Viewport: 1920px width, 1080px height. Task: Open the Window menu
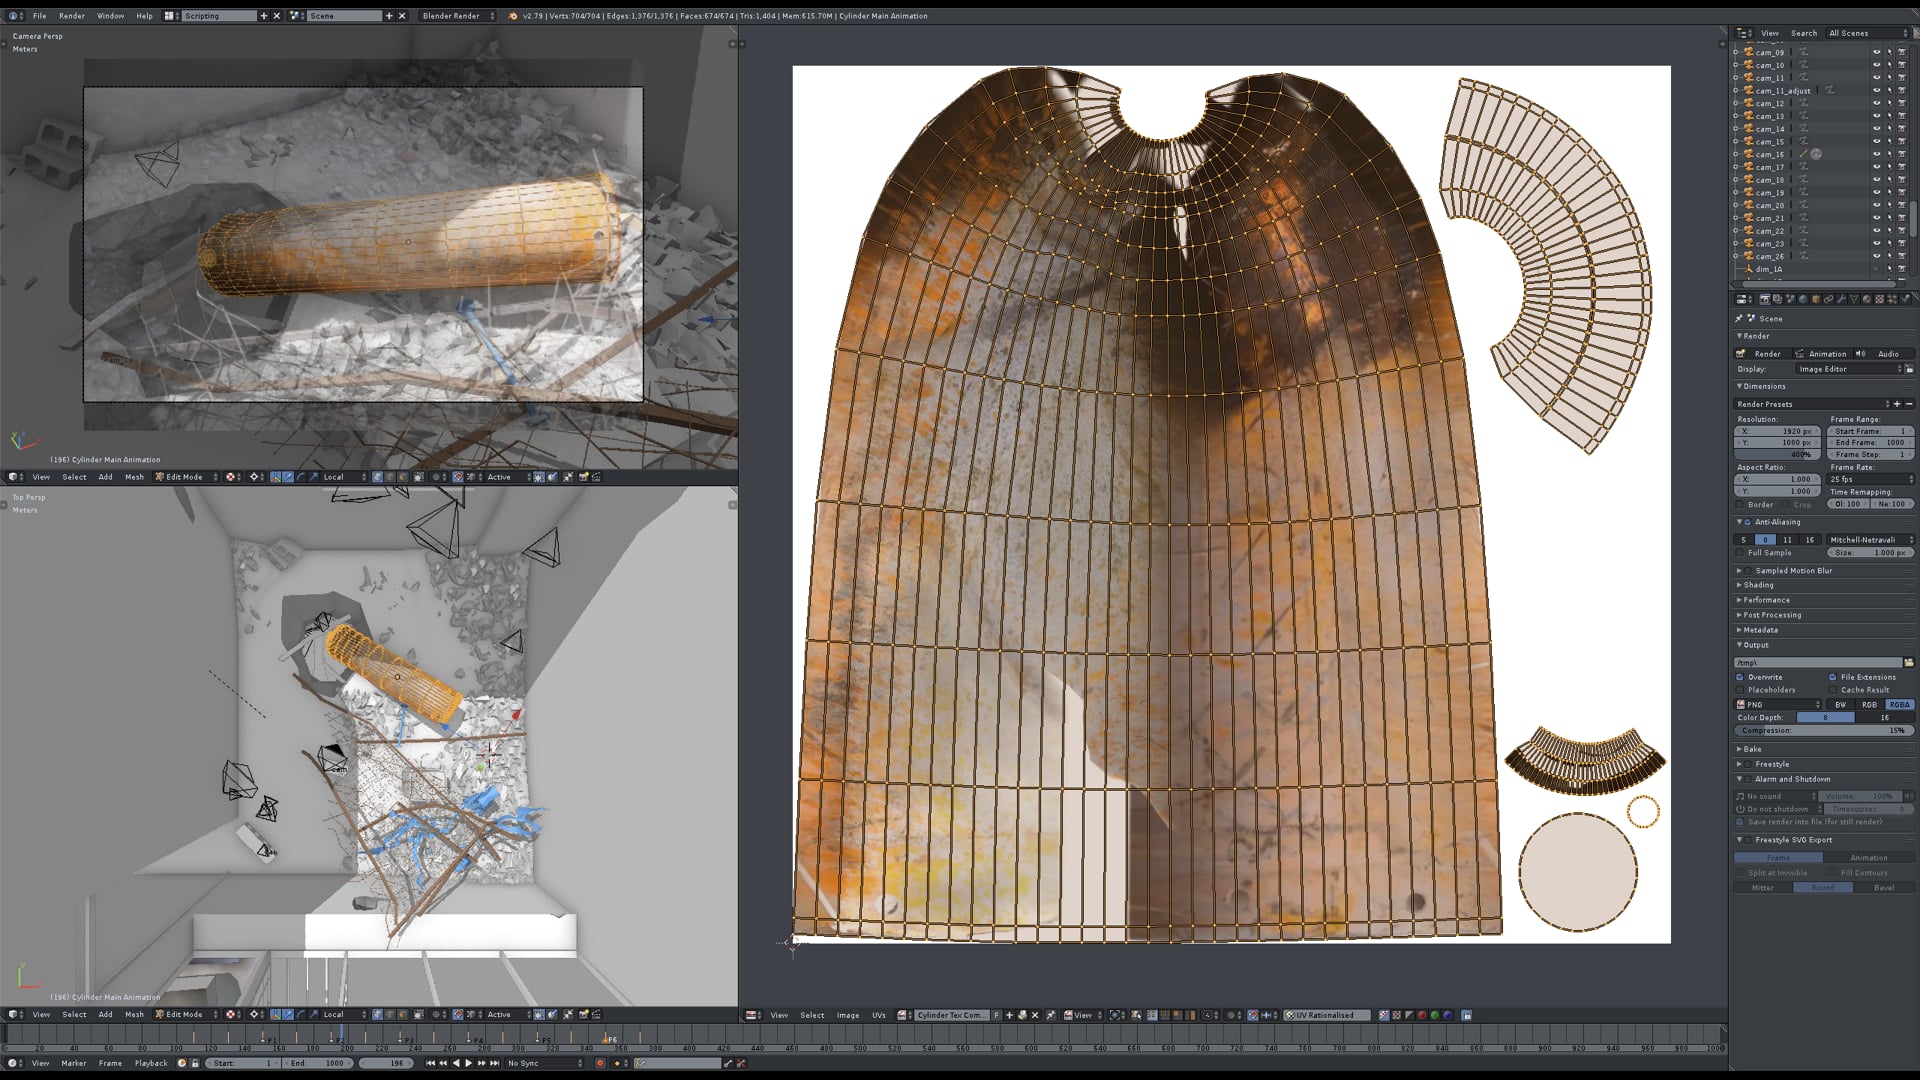point(110,16)
